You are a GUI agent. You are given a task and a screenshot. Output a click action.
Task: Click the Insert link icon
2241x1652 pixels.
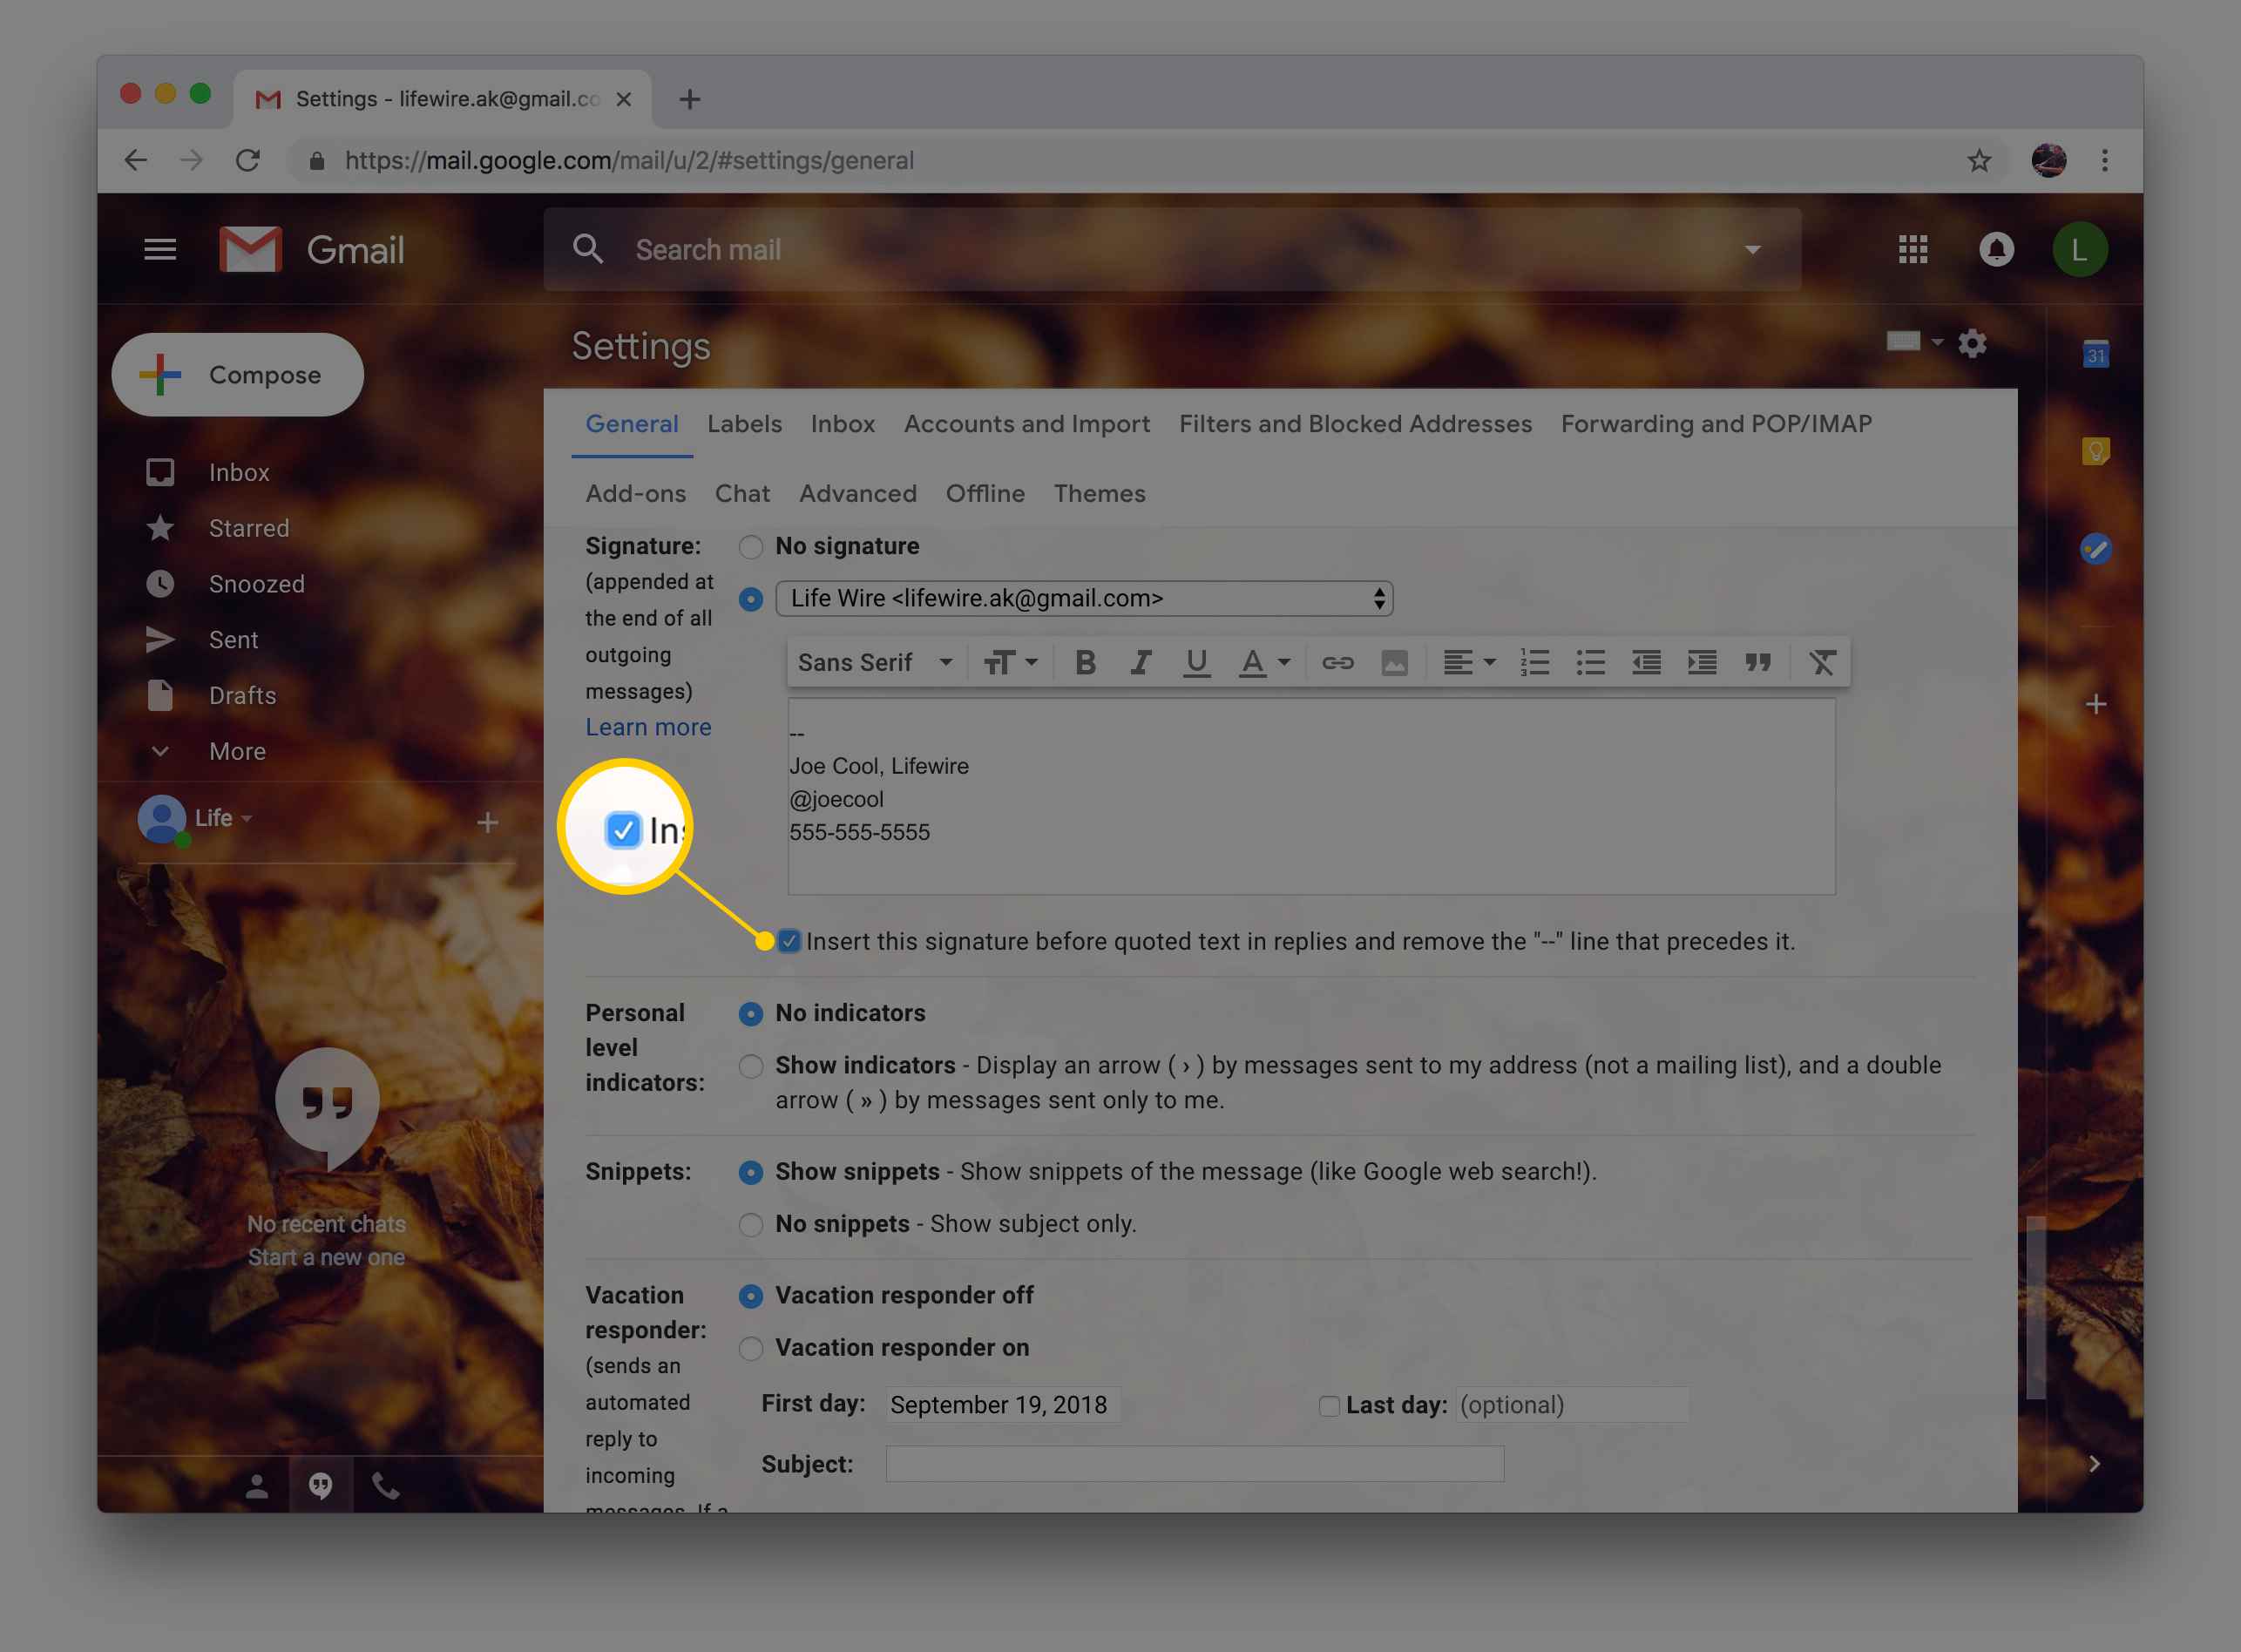pyautogui.click(x=1337, y=663)
